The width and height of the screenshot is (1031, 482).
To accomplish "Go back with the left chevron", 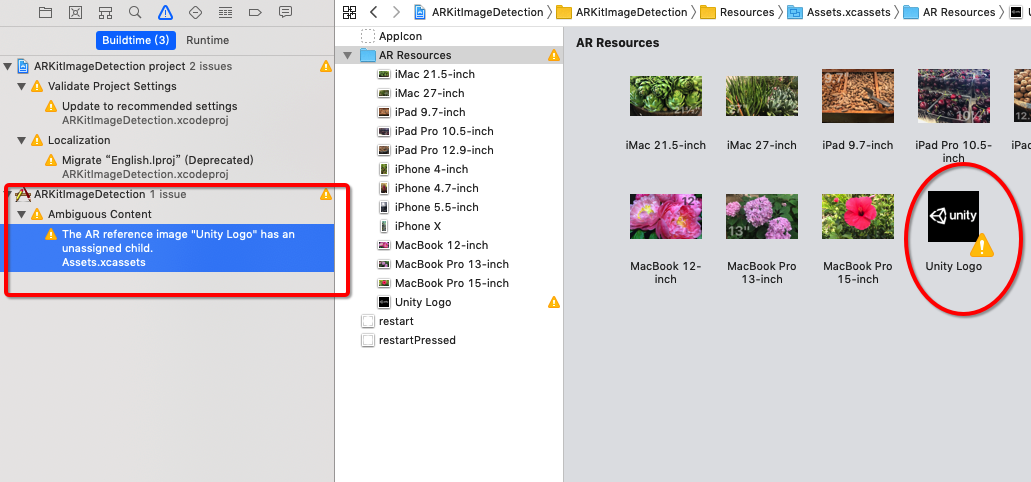I will (x=373, y=12).
